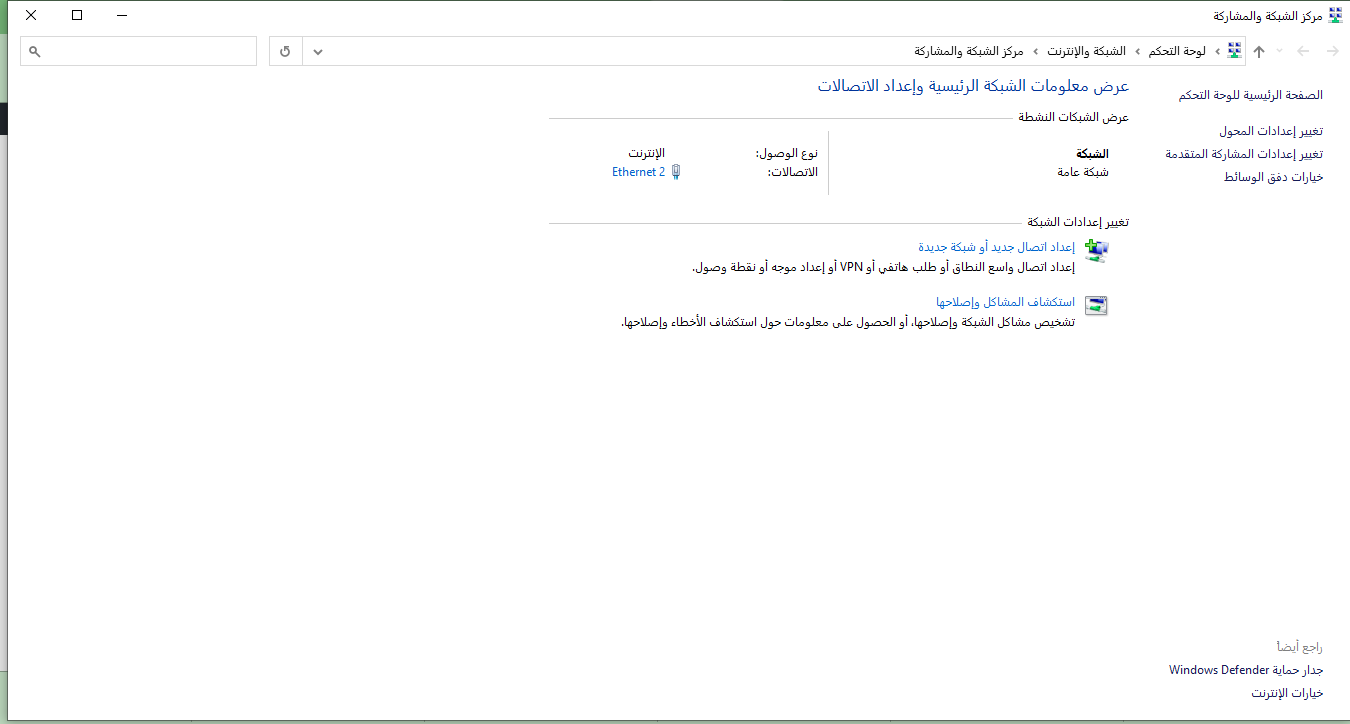Click the Ethernet 2 connection link
Image resolution: width=1350 pixels, height=724 pixels.
pos(639,172)
